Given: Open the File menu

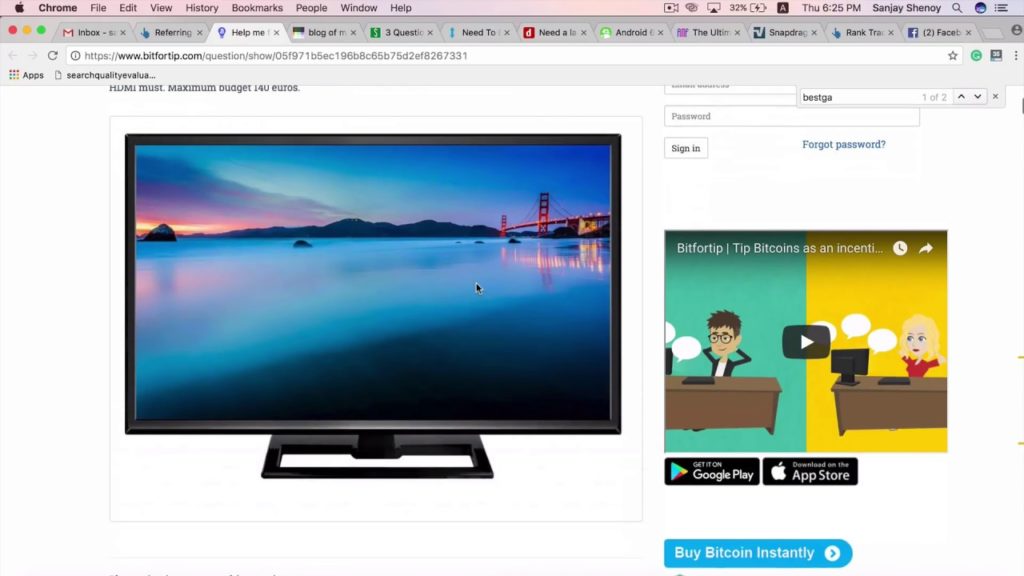Looking at the screenshot, I should point(98,8).
